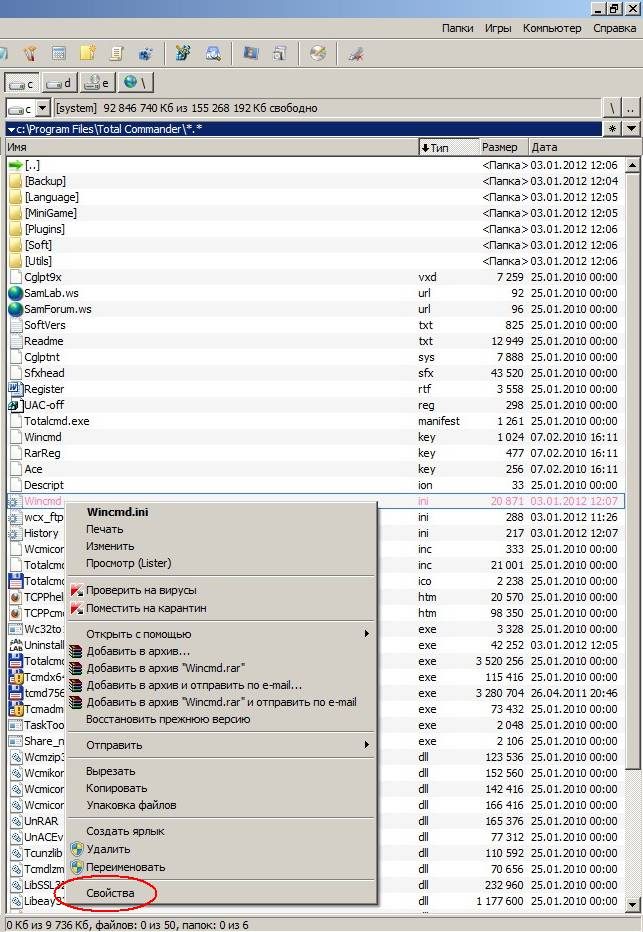Image resolution: width=643 pixels, height=932 pixels.
Task: Select the RarReg key file row
Action: 316,453
